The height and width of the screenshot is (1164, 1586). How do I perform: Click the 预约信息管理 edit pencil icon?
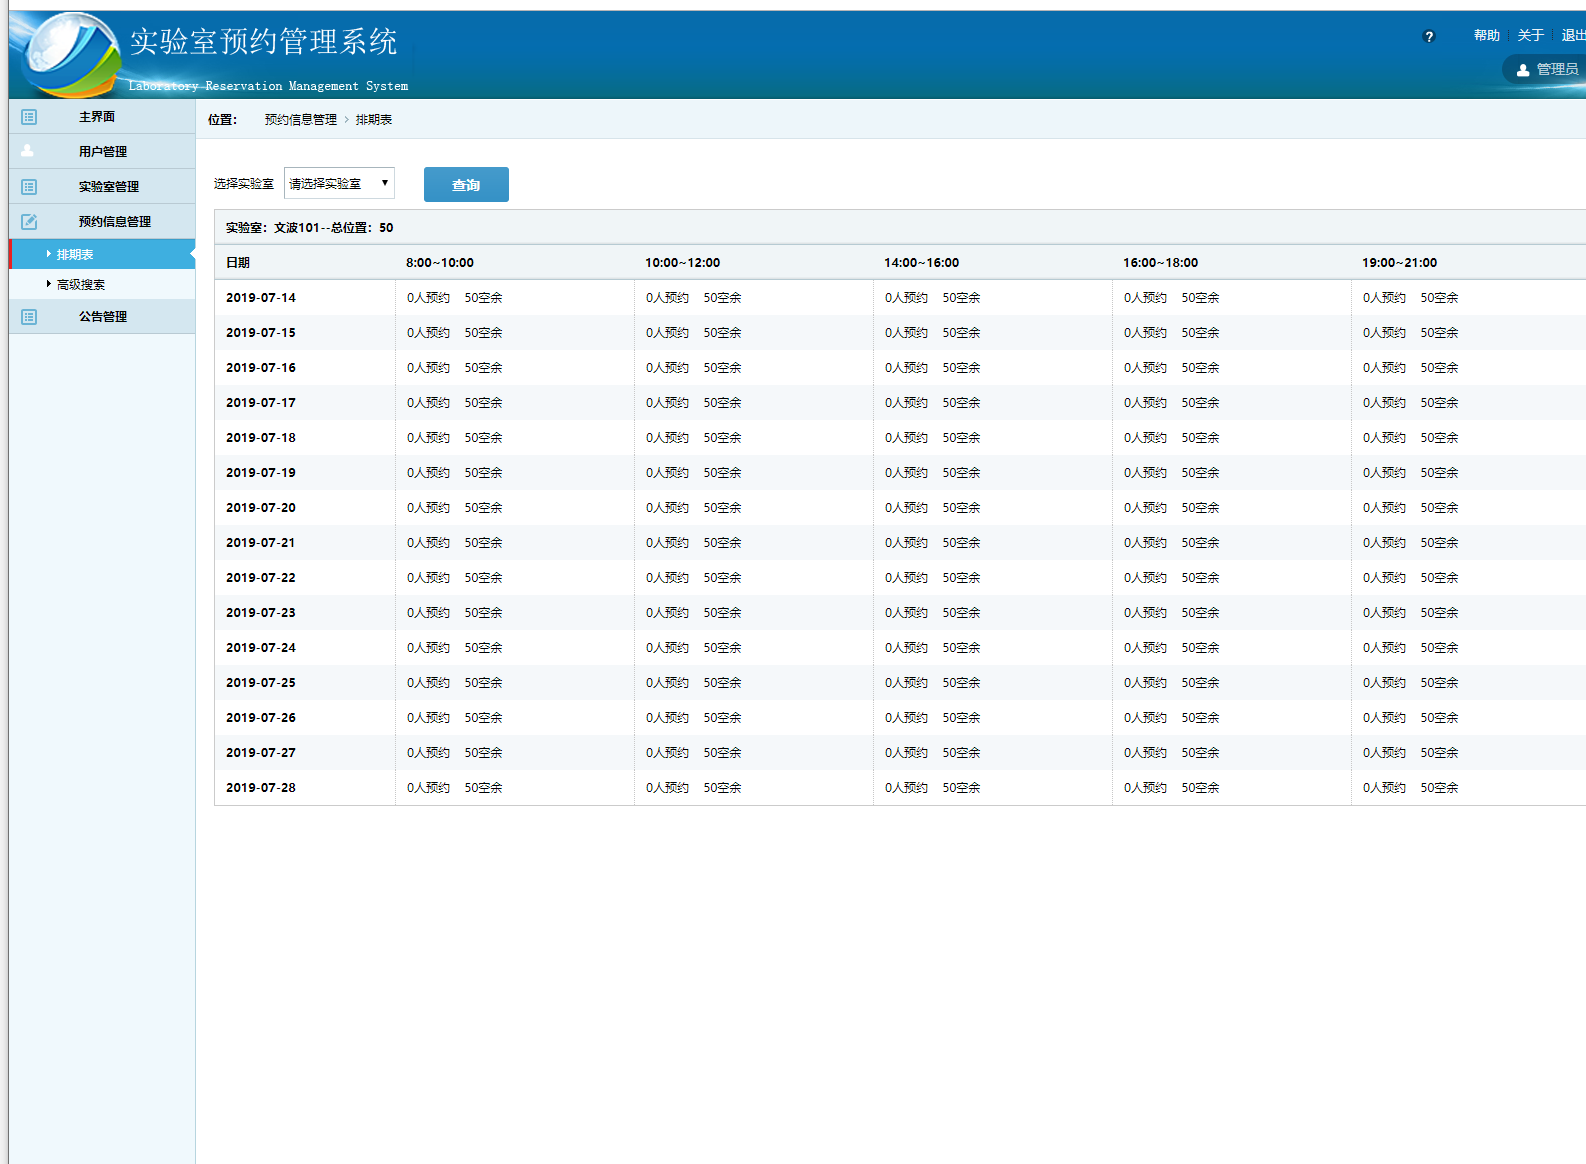[x=29, y=222]
